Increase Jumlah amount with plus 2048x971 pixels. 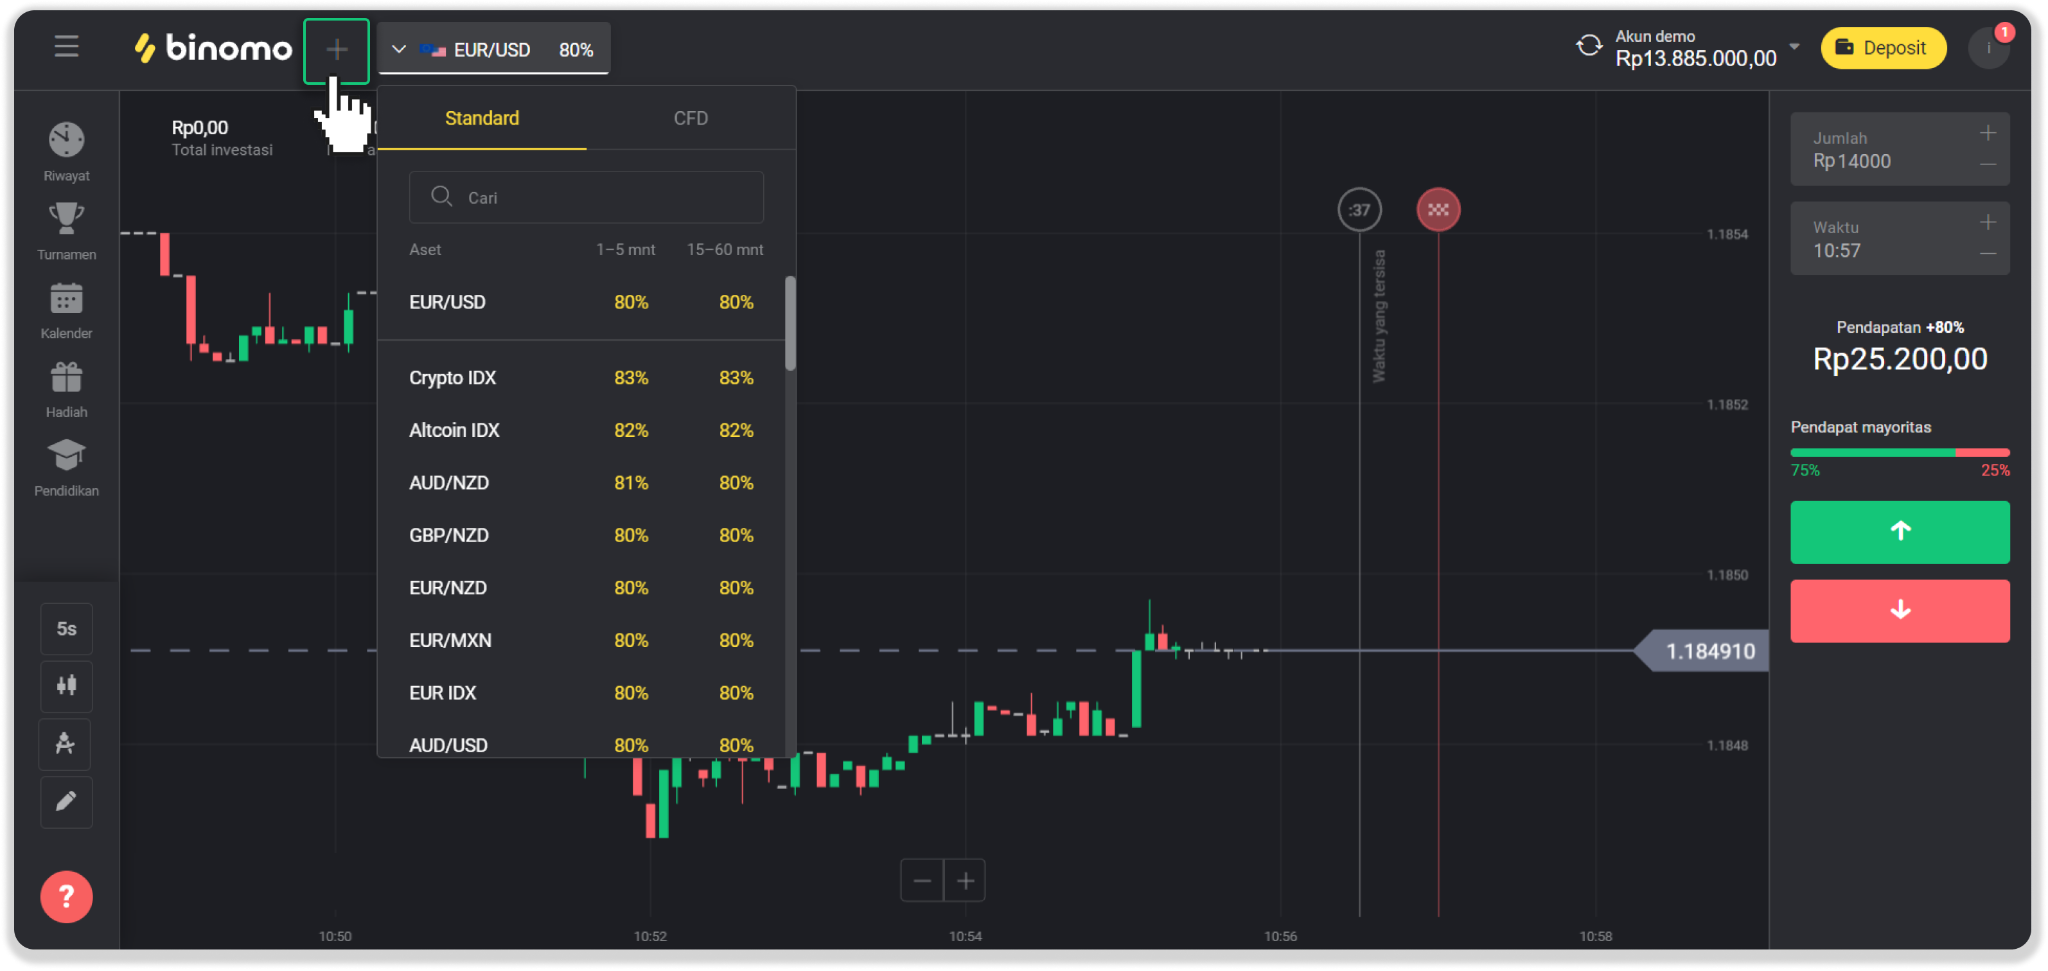click(x=1988, y=133)
